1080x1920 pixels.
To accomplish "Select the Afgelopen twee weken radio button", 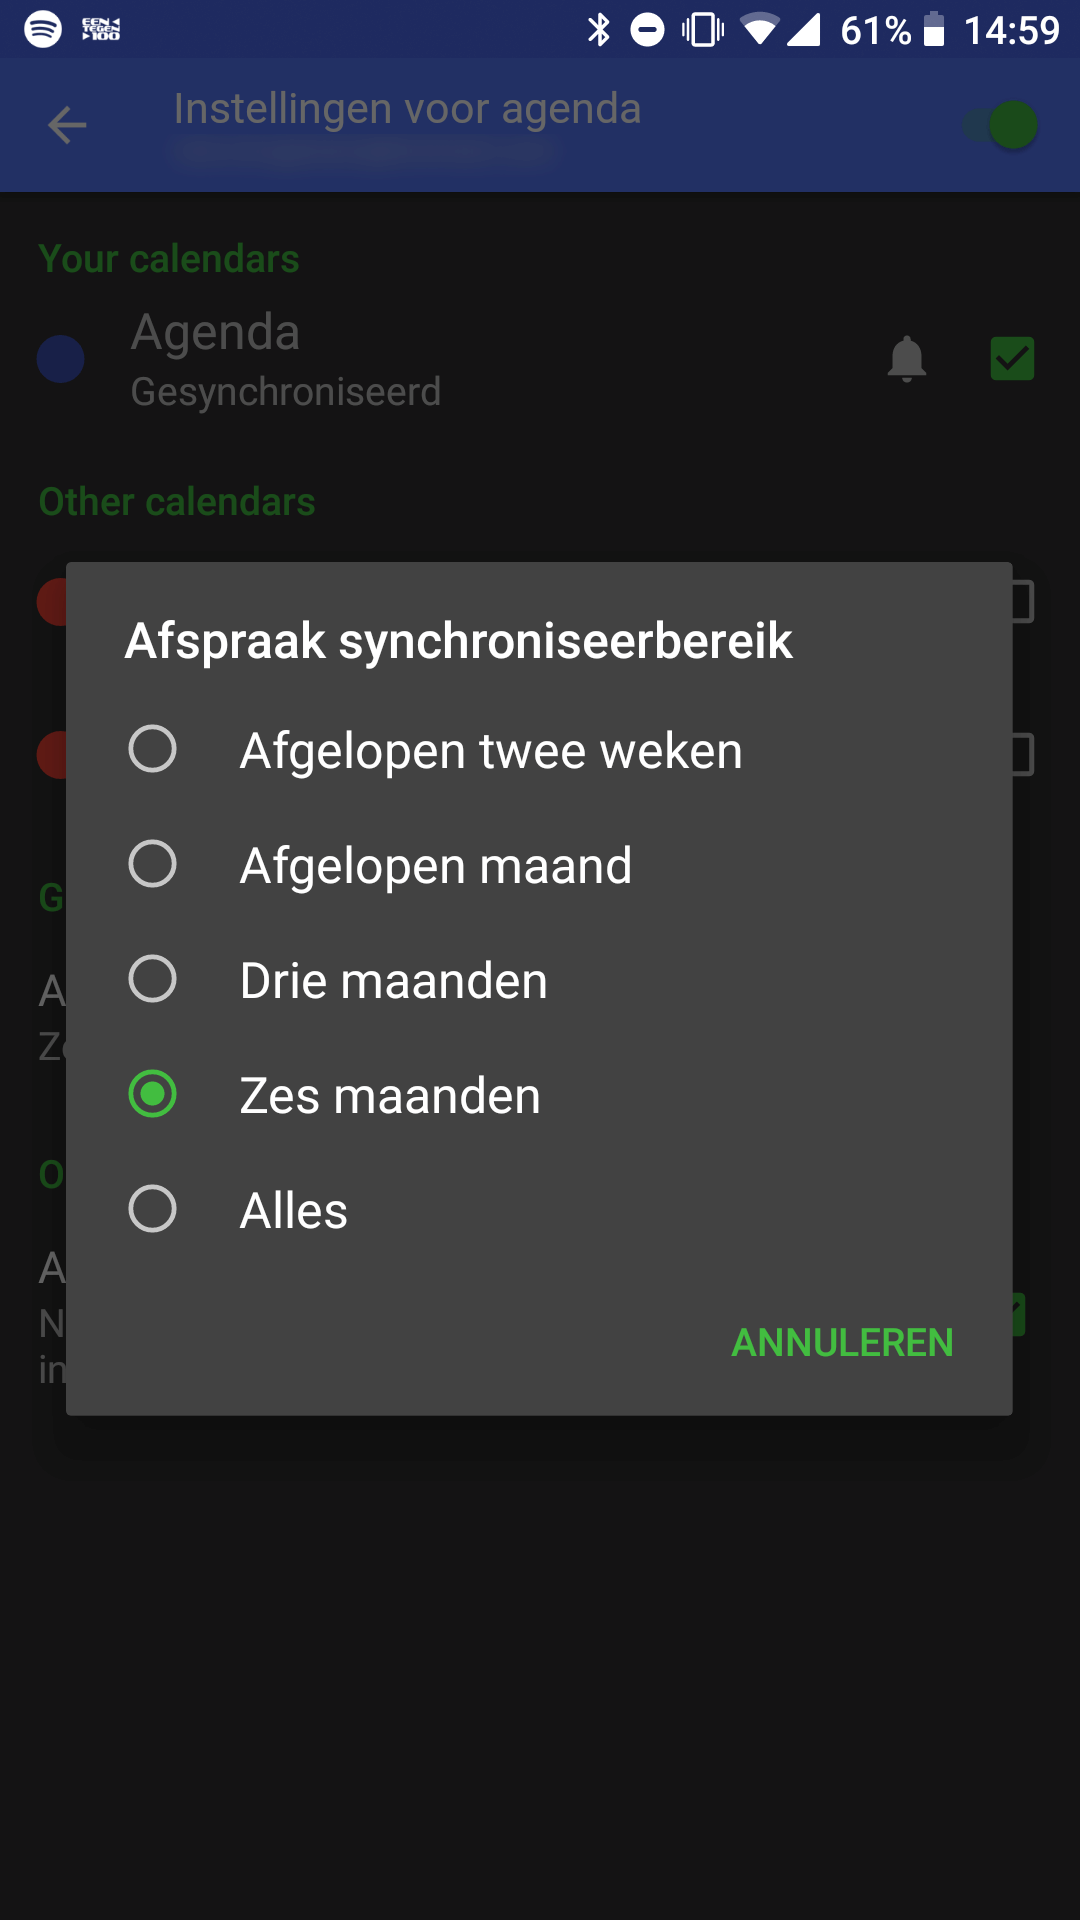I will point(153,749).
